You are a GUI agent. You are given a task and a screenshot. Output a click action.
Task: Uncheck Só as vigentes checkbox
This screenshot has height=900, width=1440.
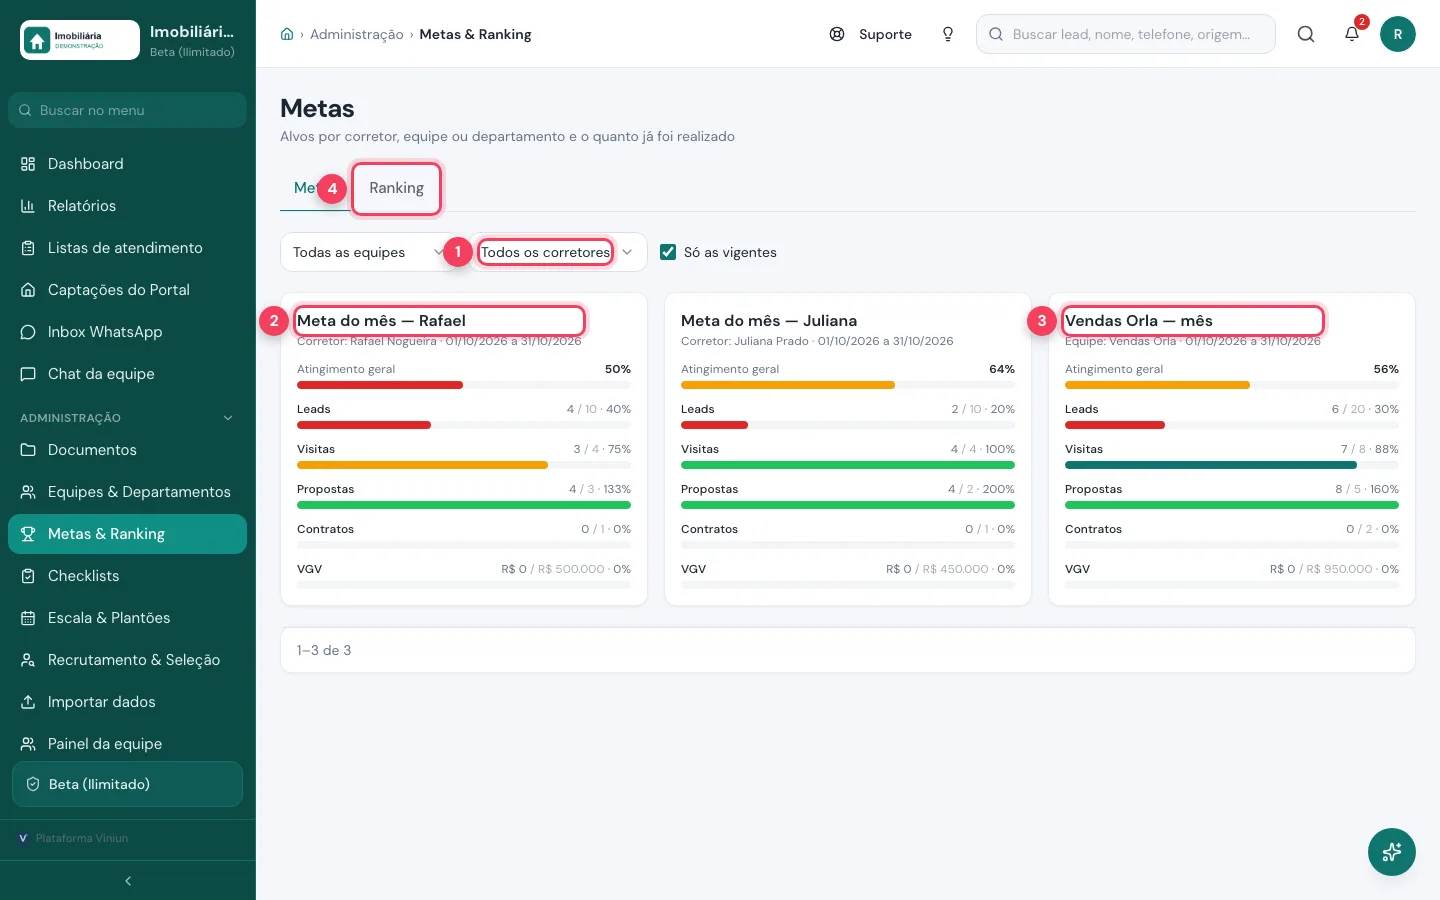pos(668,252)
